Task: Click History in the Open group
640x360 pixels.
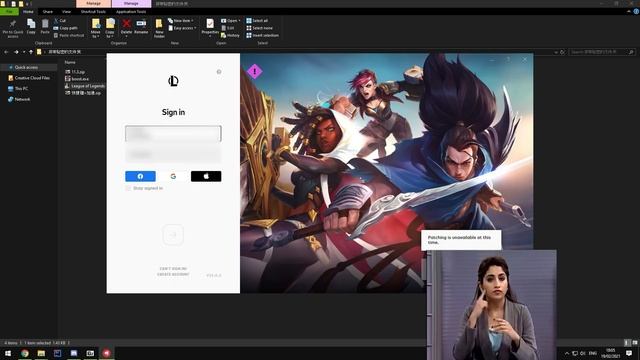Action: pyautogui.click(x=230, y=36)
